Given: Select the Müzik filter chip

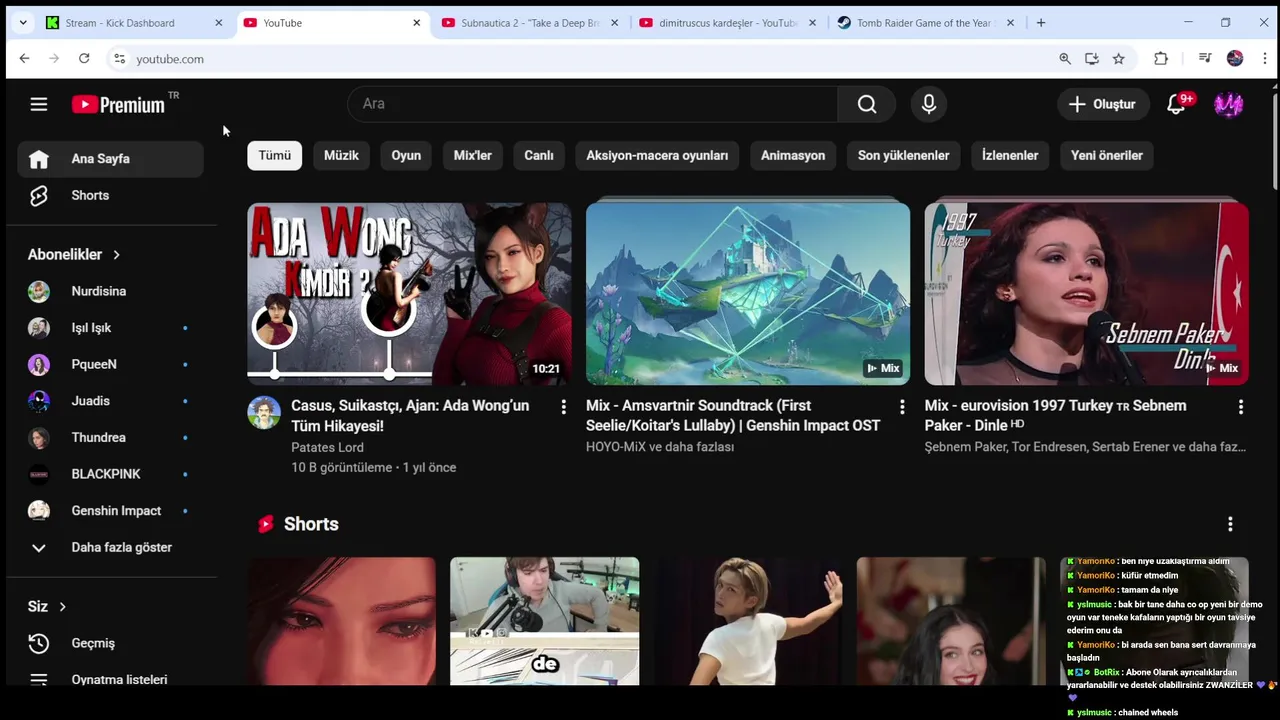Looking at the screenshot, I should tap(341, 155).
